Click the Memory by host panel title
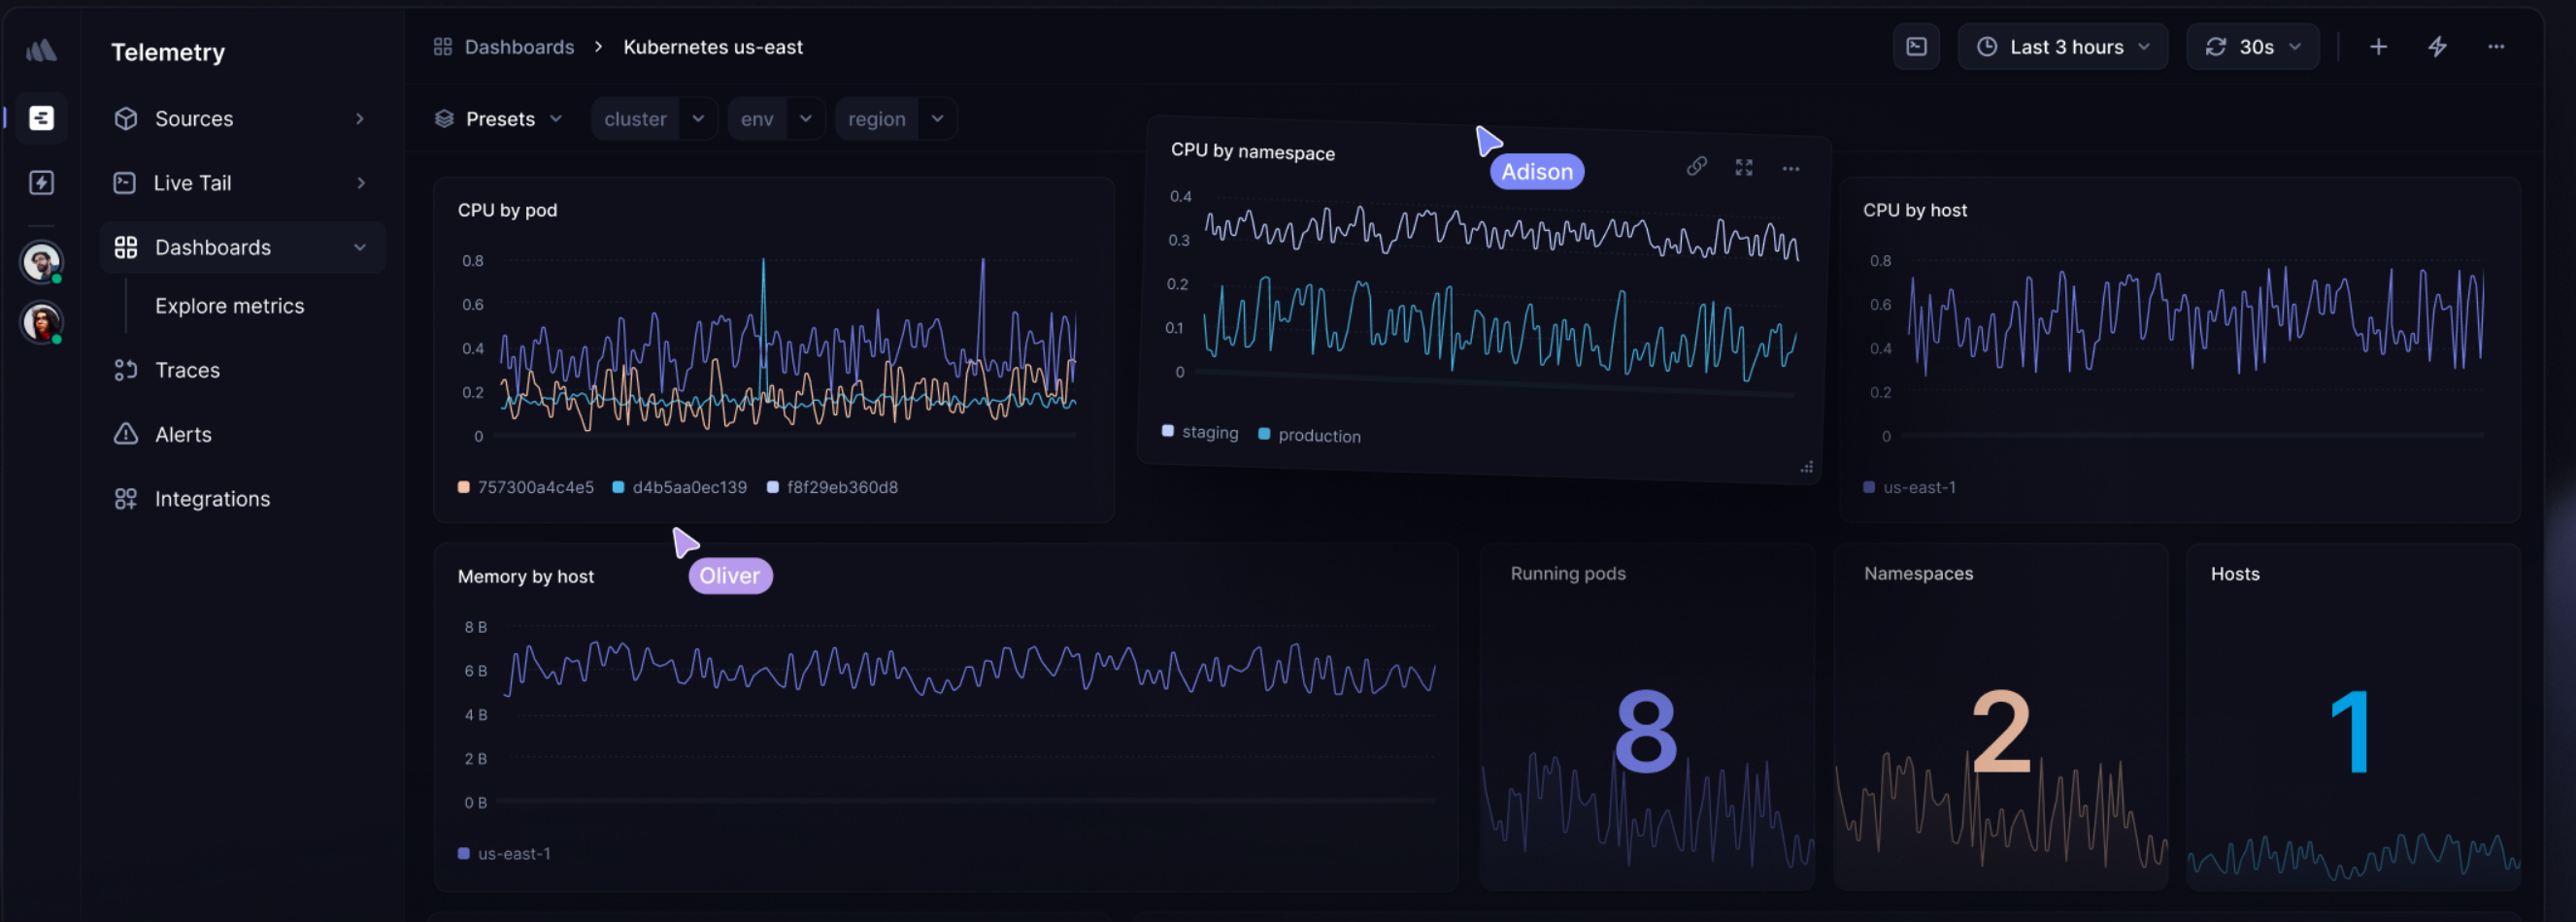This screenshot has height=922, width=2576. tap(525, 576)
